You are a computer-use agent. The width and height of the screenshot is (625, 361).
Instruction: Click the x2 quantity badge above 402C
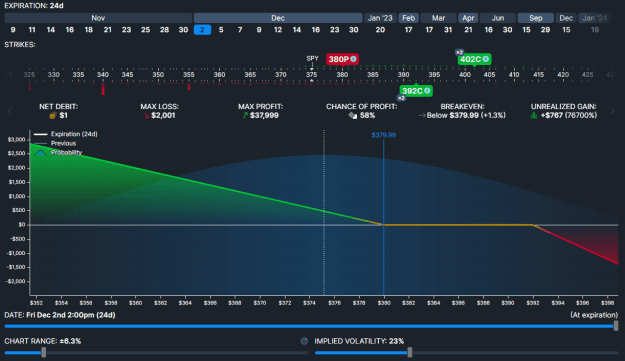point(459,52)
